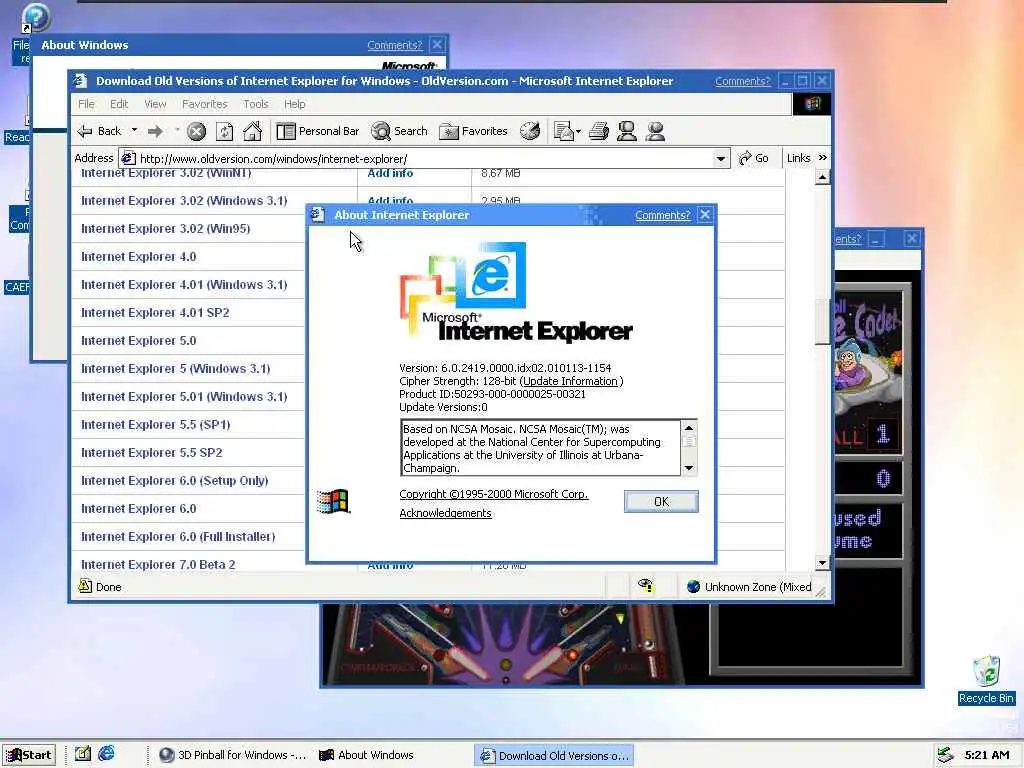
Task: Open Internet Explorer 3.02 (Windows 3.1) link
Action: 184,200
